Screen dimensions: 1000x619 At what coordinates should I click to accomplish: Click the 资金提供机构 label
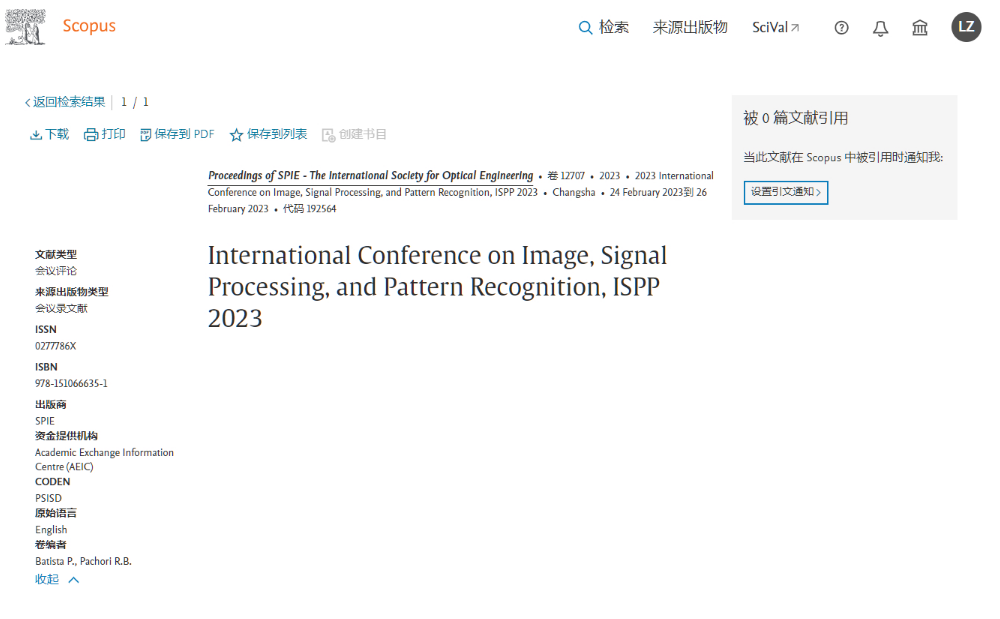[x=66, y=436]
